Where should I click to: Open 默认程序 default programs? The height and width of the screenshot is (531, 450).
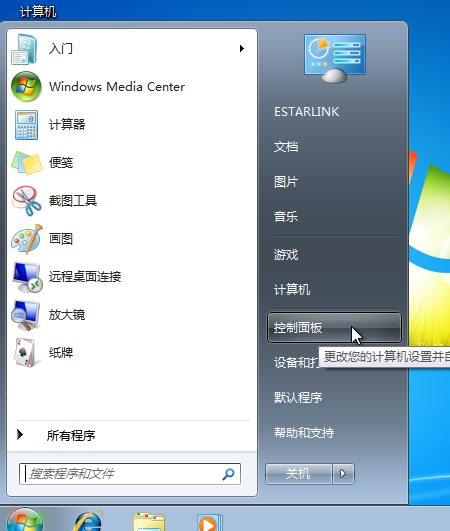tap(298, 398)
